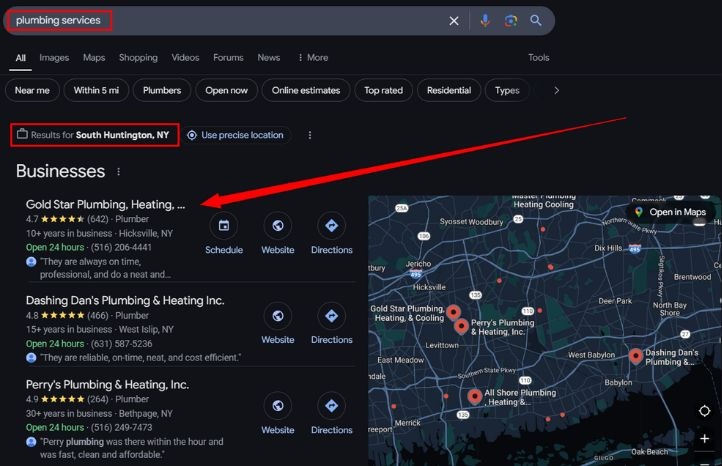Click Perry's 4.9 rating (264)
722x466 pixels.
pos(67,399)
